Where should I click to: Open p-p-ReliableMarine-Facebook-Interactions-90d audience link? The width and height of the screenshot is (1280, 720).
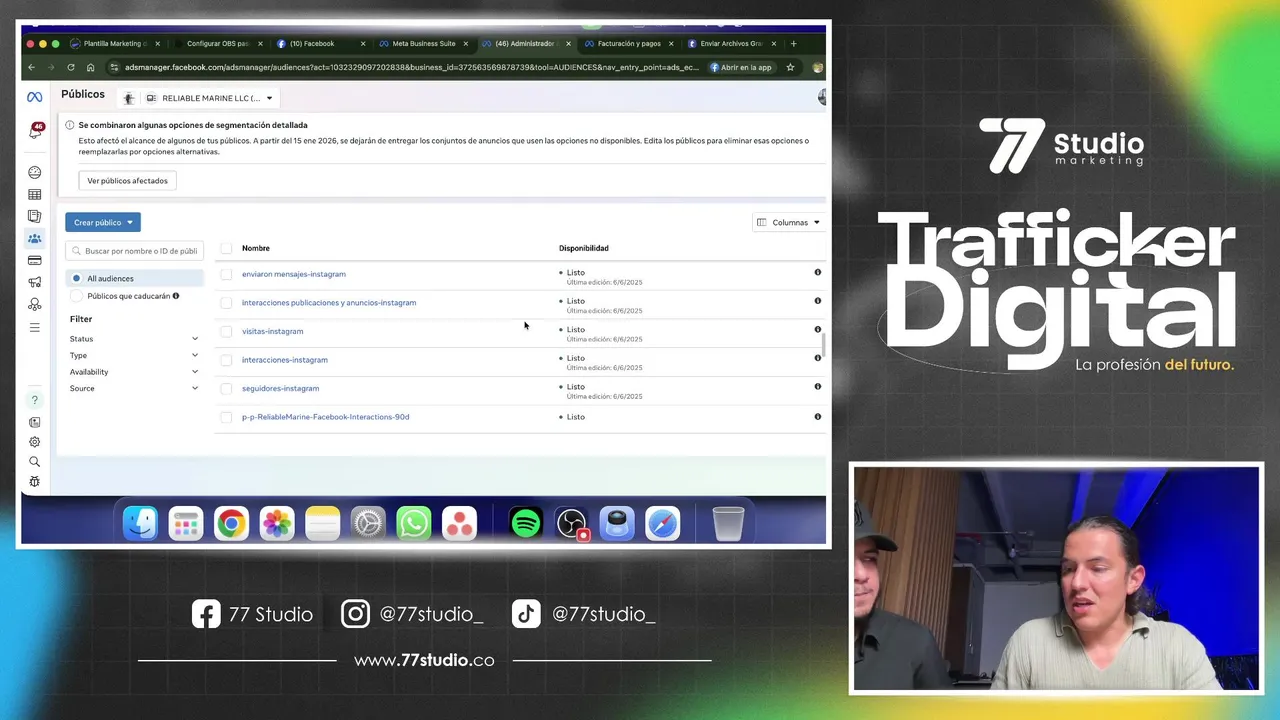tap(325, 417)
